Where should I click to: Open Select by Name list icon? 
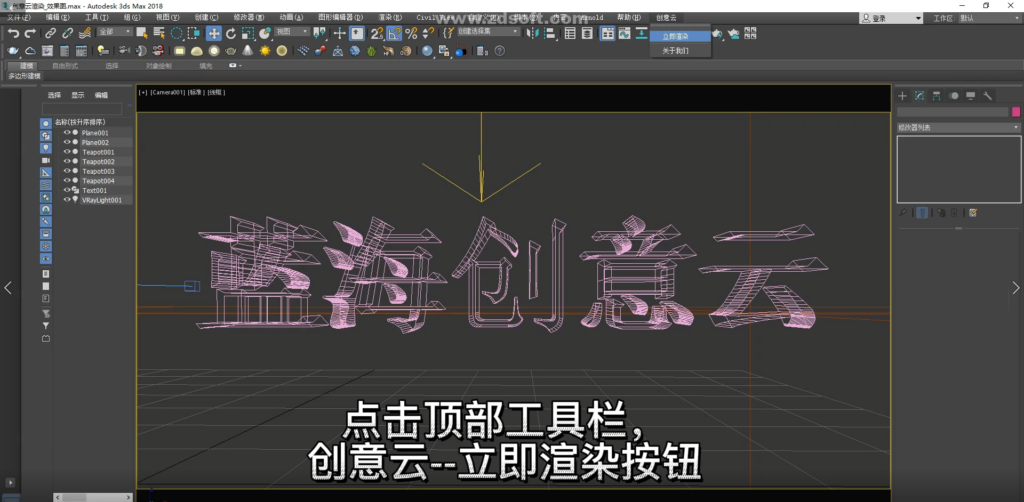click(159, 33)
